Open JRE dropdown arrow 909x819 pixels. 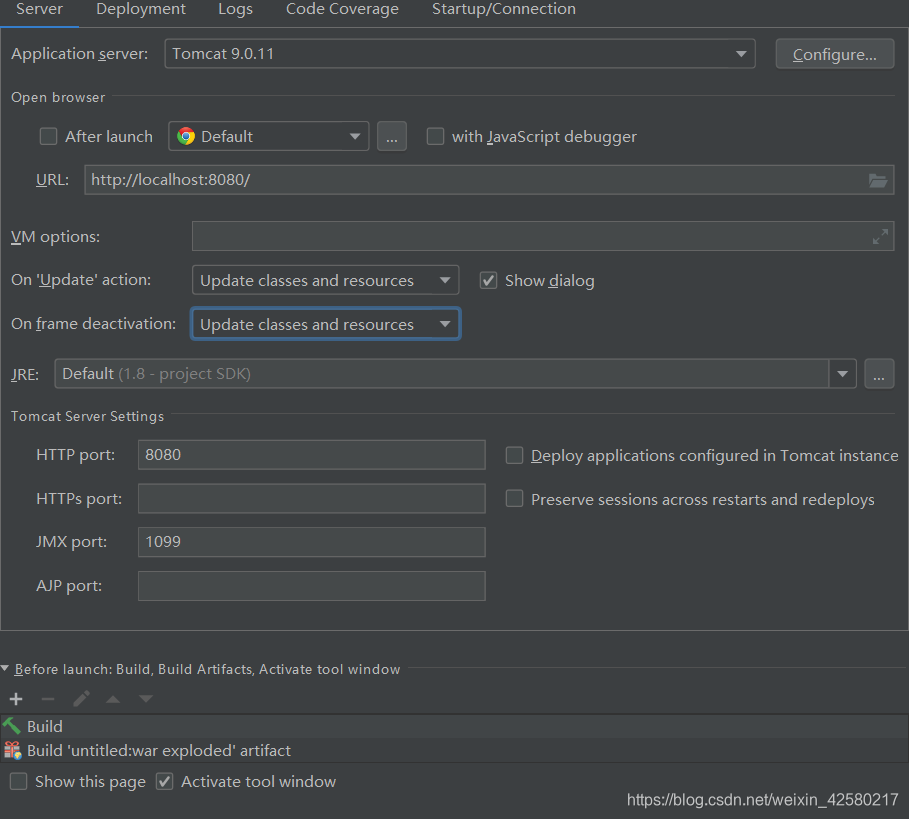(x=842, y=374)
